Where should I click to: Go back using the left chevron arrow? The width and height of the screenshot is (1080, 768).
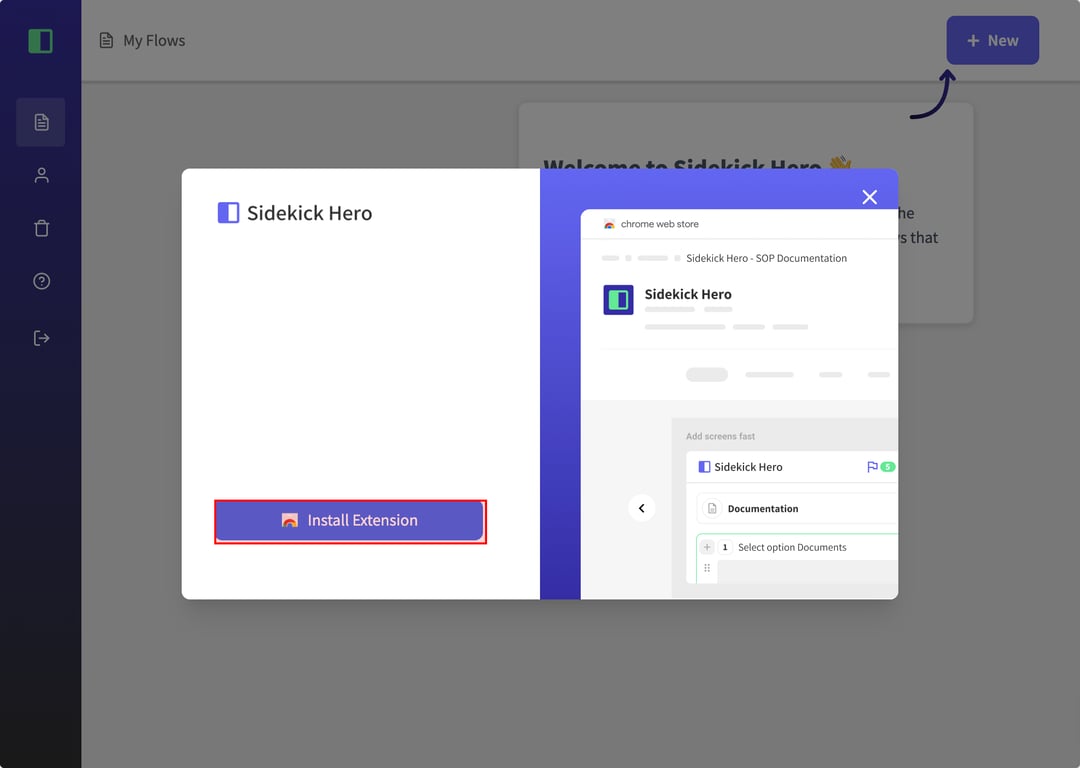641,508
